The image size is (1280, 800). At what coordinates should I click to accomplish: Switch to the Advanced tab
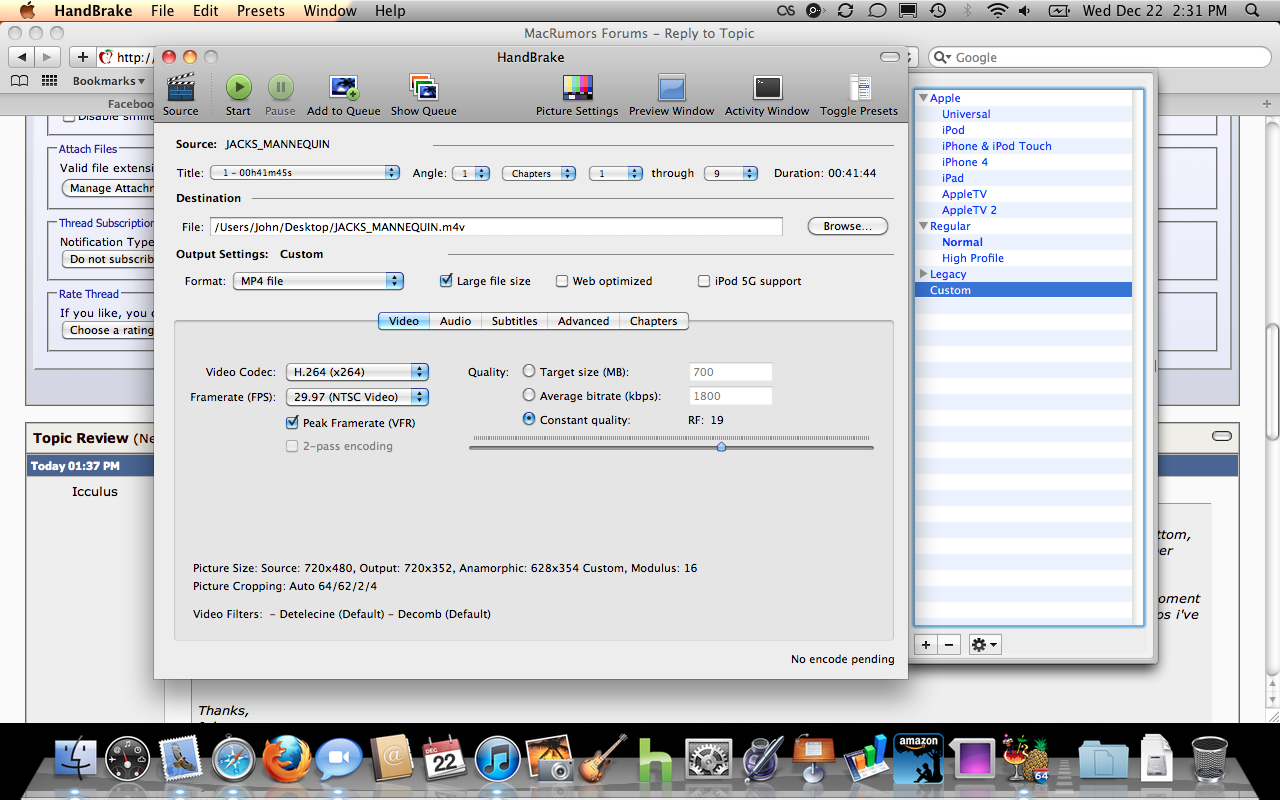tap(583, 321)
